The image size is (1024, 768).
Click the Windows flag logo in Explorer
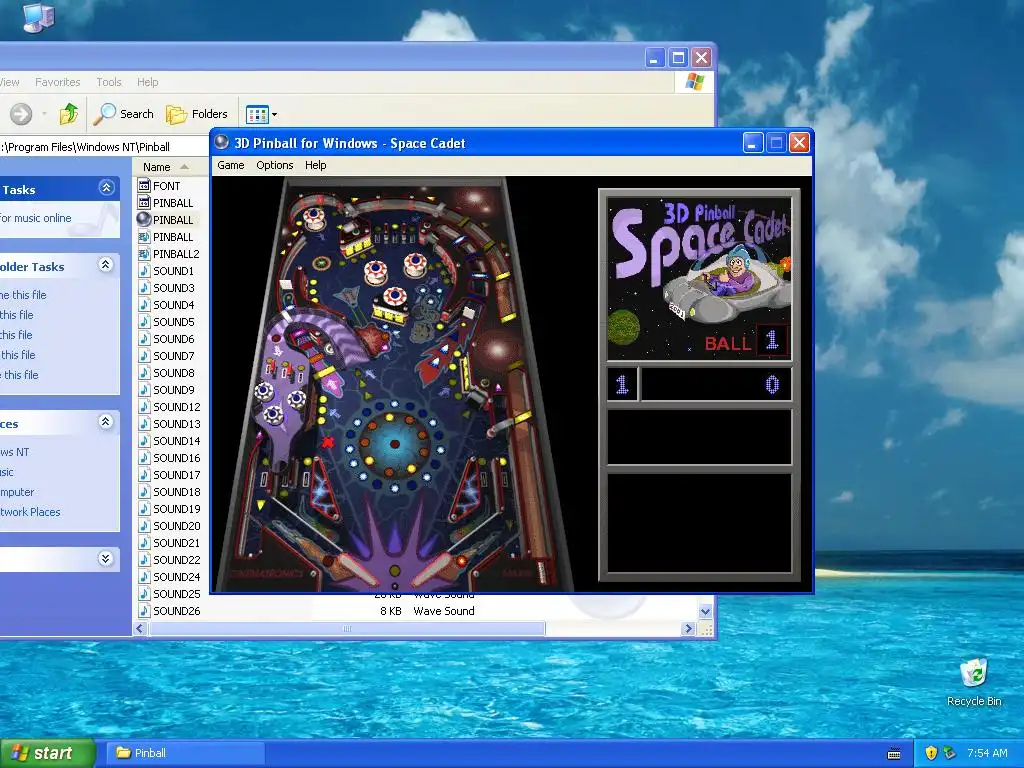[695, 82]
